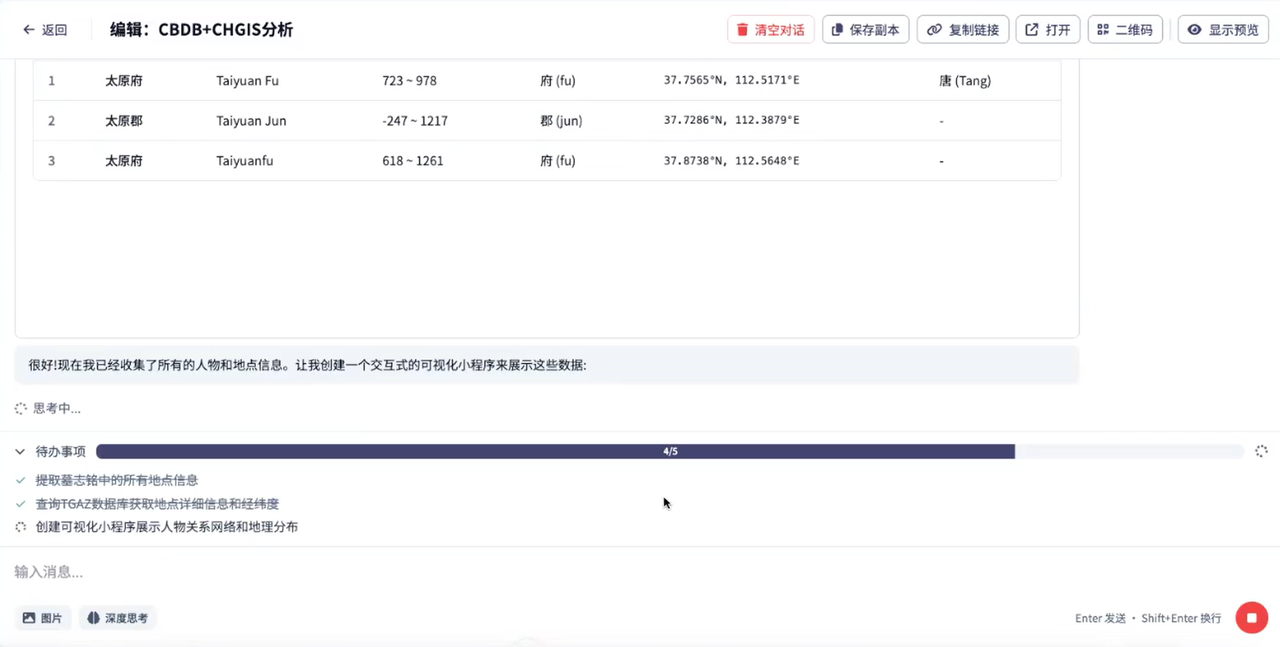This screenshot has width=1280, height=647.
Task: Click the image icon on the 图片 button
Action: click(28, 617)
